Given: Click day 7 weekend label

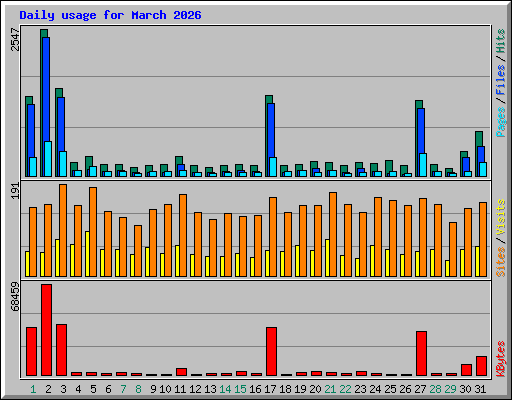Looking at the screenshot, I should click(123, 389).
